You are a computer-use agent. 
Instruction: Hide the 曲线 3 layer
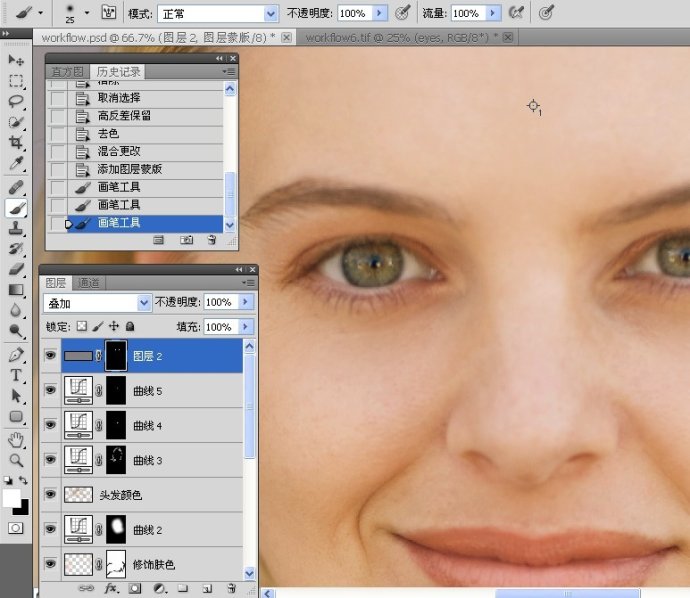click(x=51, y=459)
